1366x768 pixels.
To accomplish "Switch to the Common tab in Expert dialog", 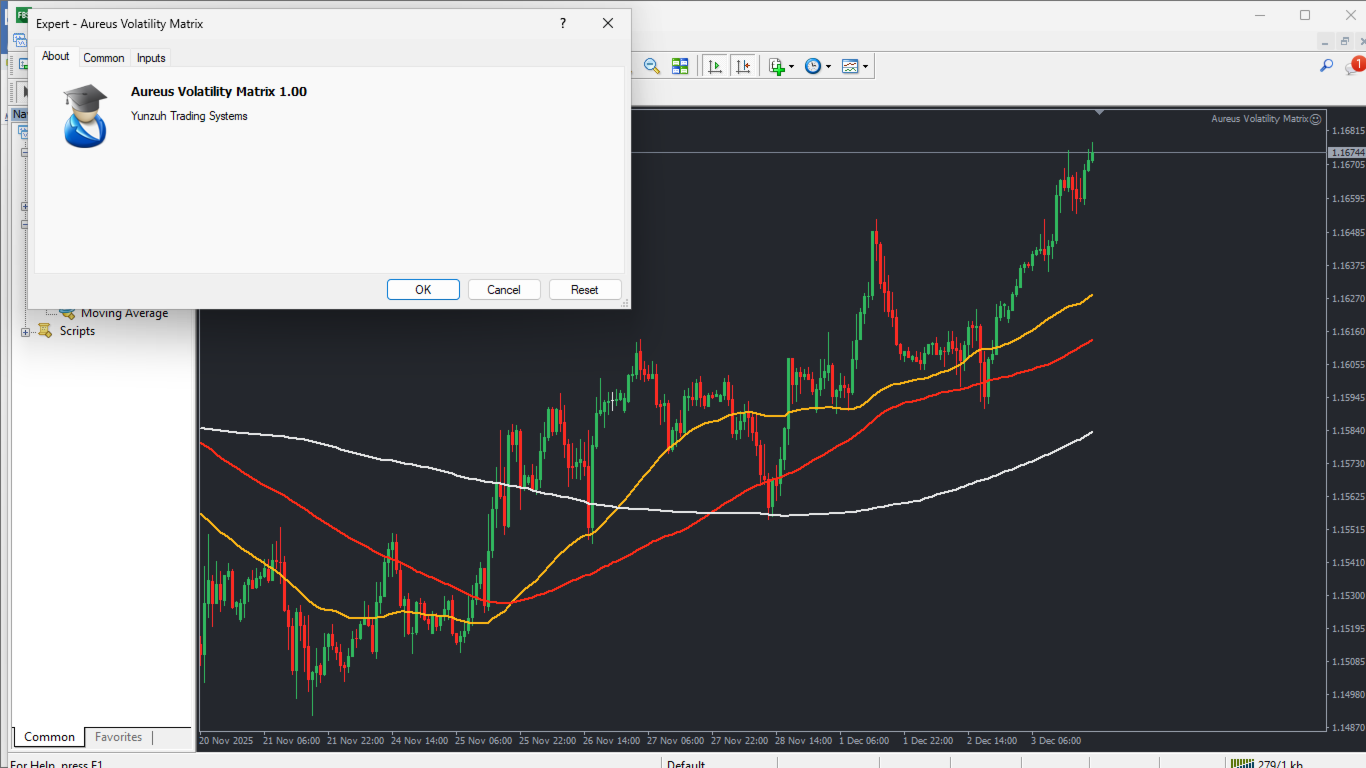I will (x=104, y=58).
